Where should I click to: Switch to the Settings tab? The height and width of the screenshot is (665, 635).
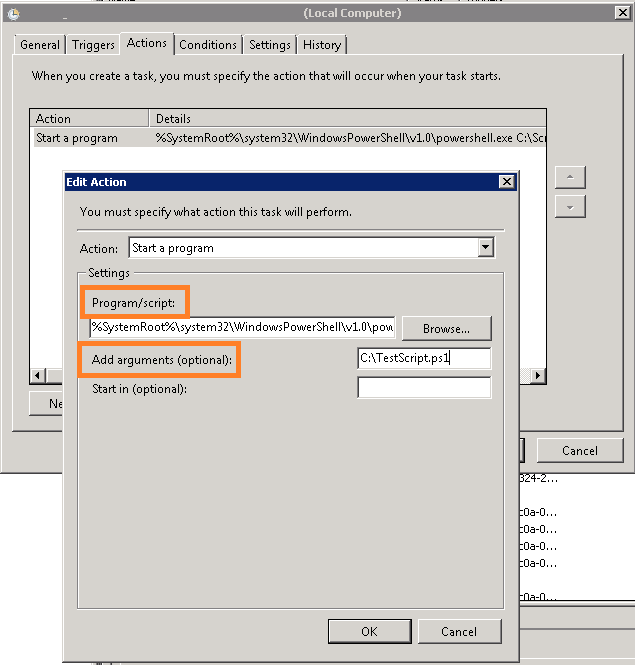click(270, 45)
